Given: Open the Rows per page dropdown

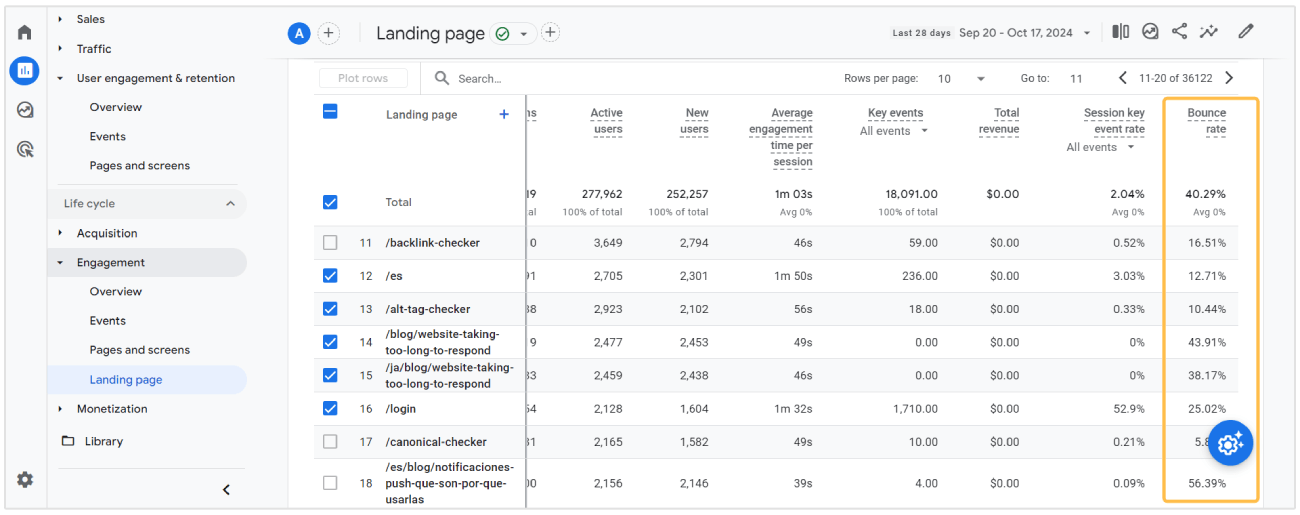Looking at the screenshot, I should click(x=961, y=78).
